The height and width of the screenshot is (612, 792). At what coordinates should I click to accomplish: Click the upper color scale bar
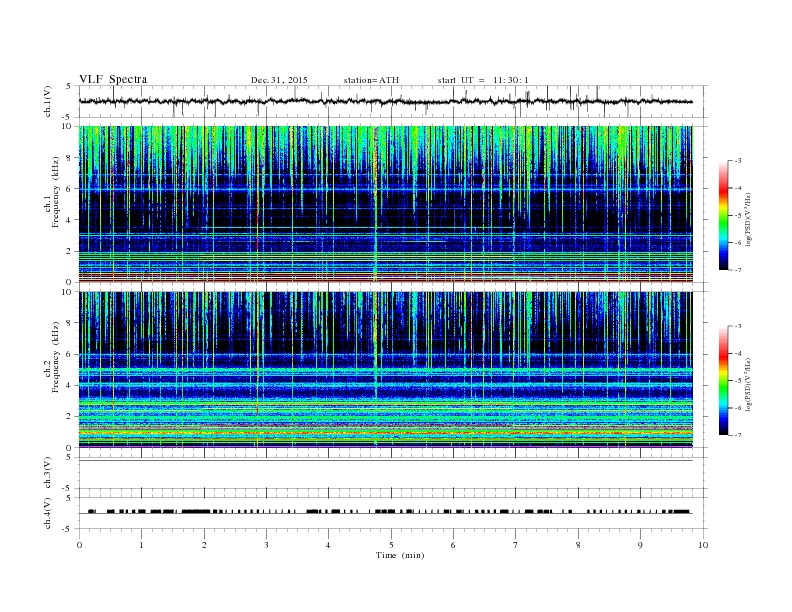(x=723, y=215)
